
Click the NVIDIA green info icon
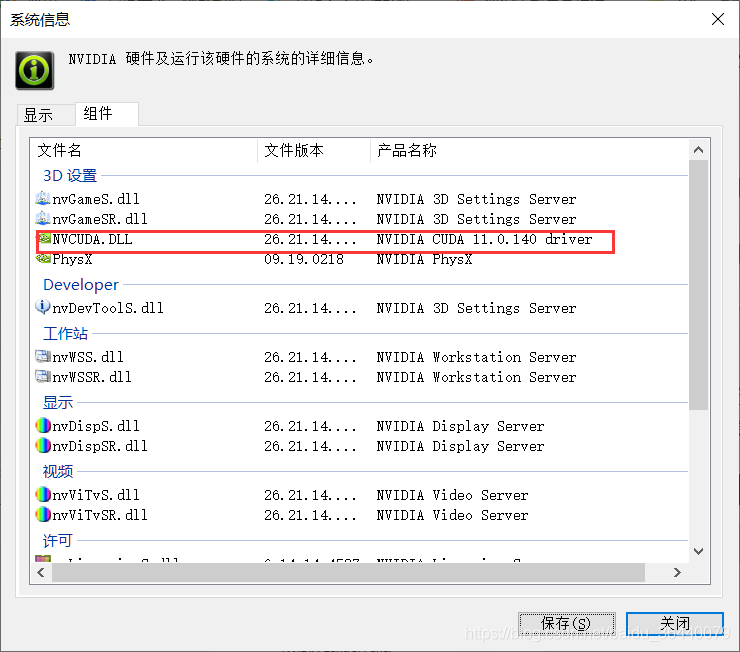[x=34, y=71]
